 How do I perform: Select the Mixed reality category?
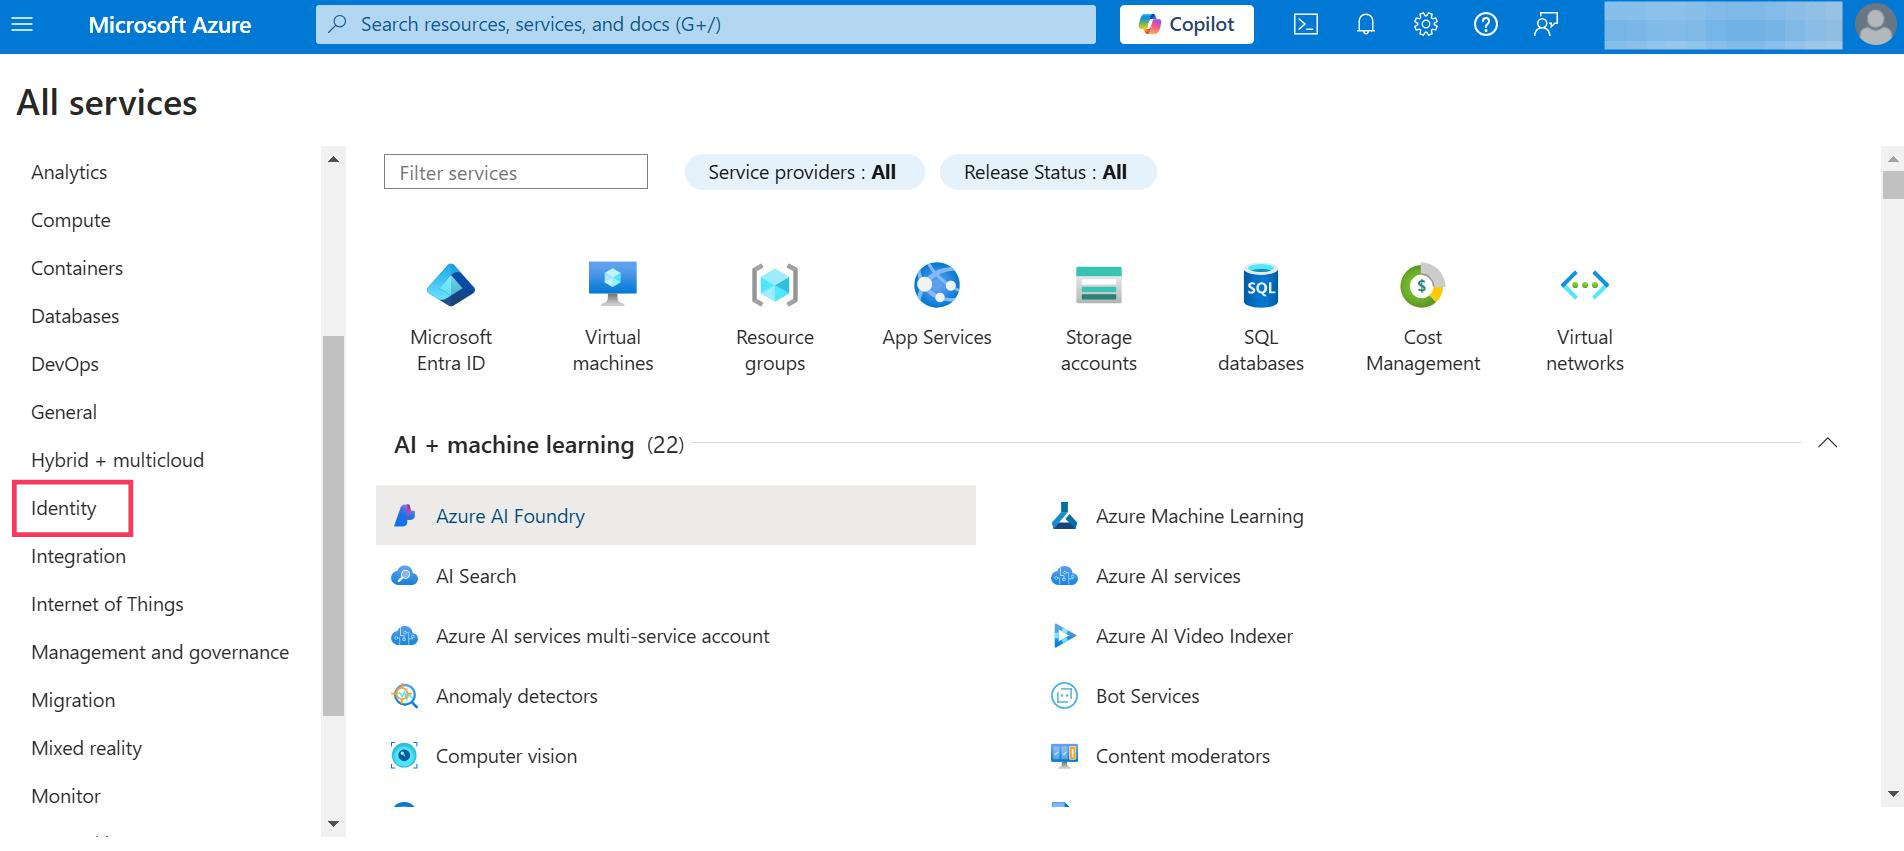(87, 748)
